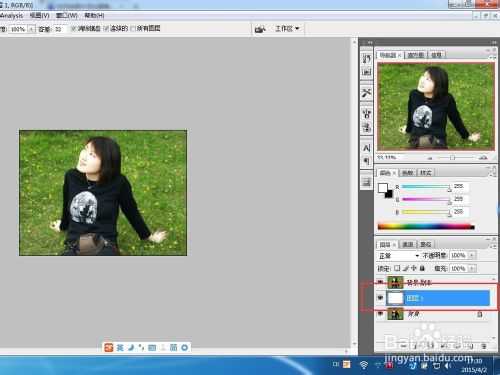Enable the all layers checkbox in options bar
This screenshot has width=500, height=375.
[134, 29]
